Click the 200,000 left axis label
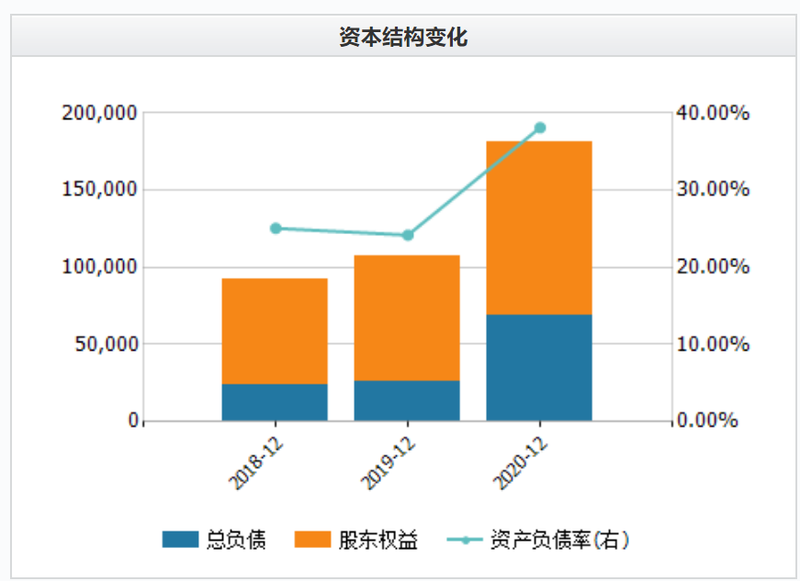This screenshot has height=581, width=800. (100, 113)
